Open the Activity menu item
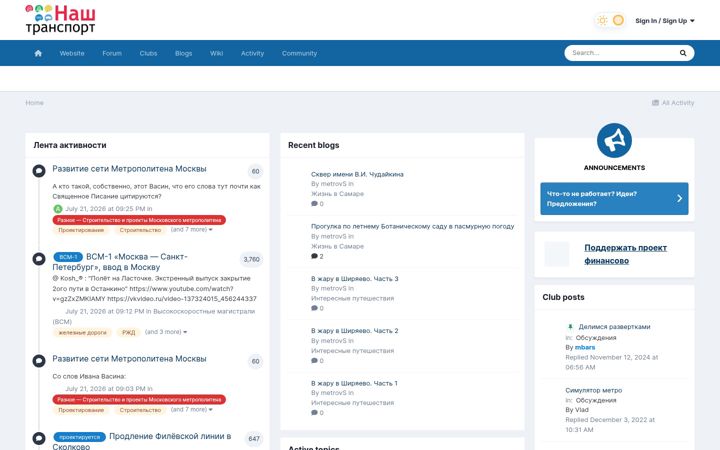 (252, 53)
